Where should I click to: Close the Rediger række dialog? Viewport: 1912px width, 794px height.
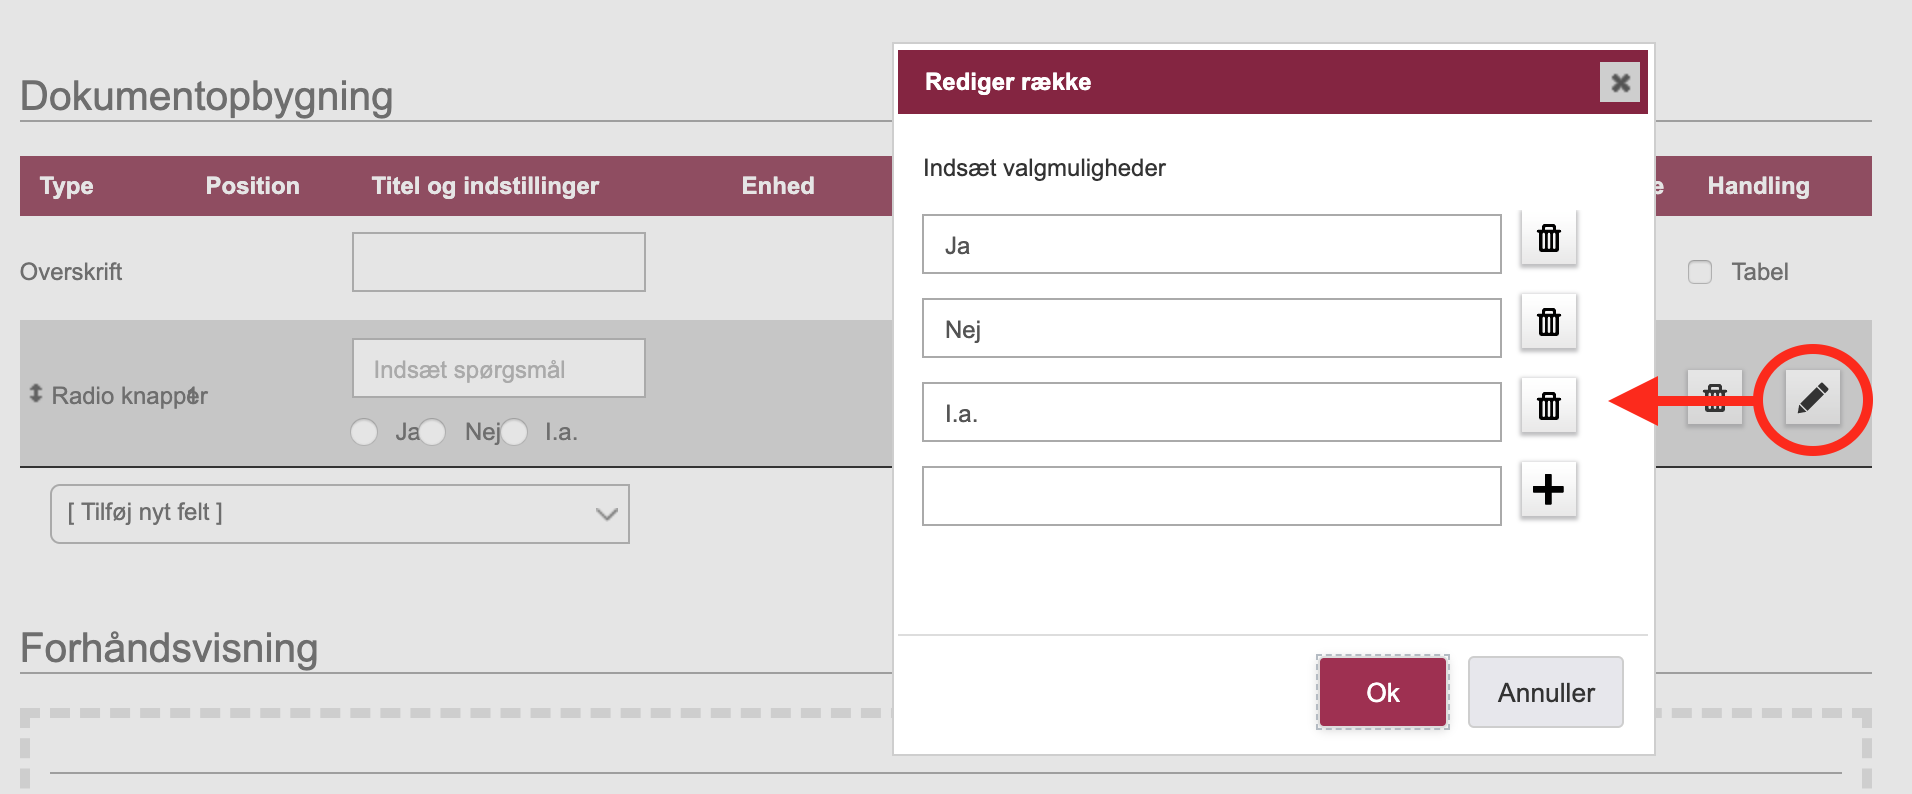click(x=1620, y=82)
